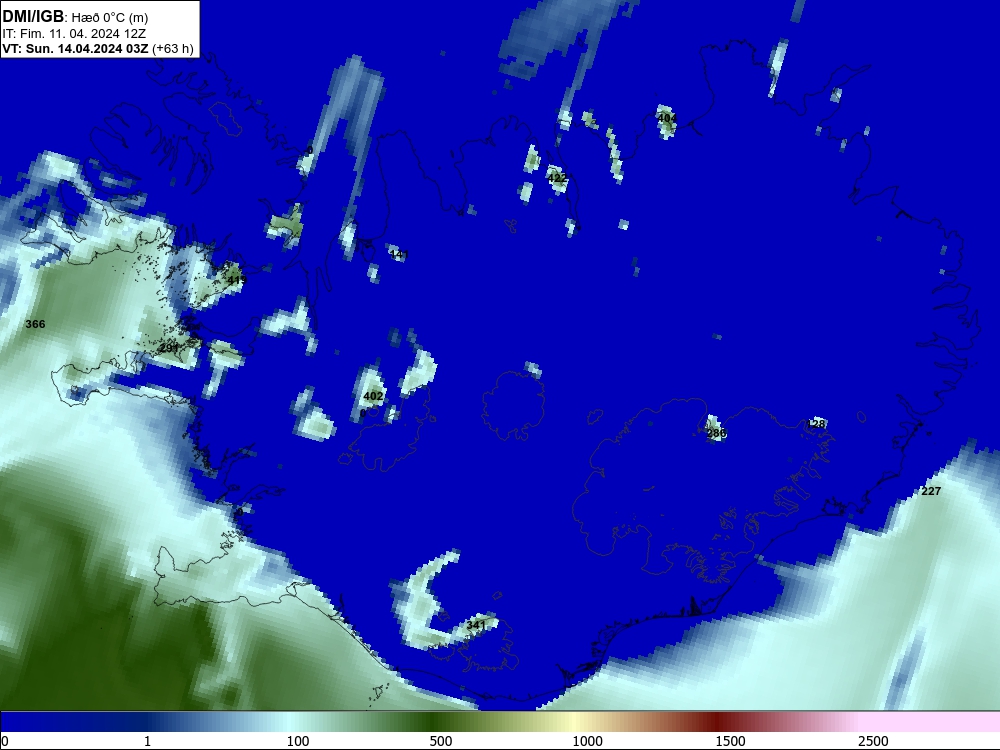Click the value label 291 on the map
Image resolution: width=1000 pixels, height=750 pixels.
click(169, 348)
